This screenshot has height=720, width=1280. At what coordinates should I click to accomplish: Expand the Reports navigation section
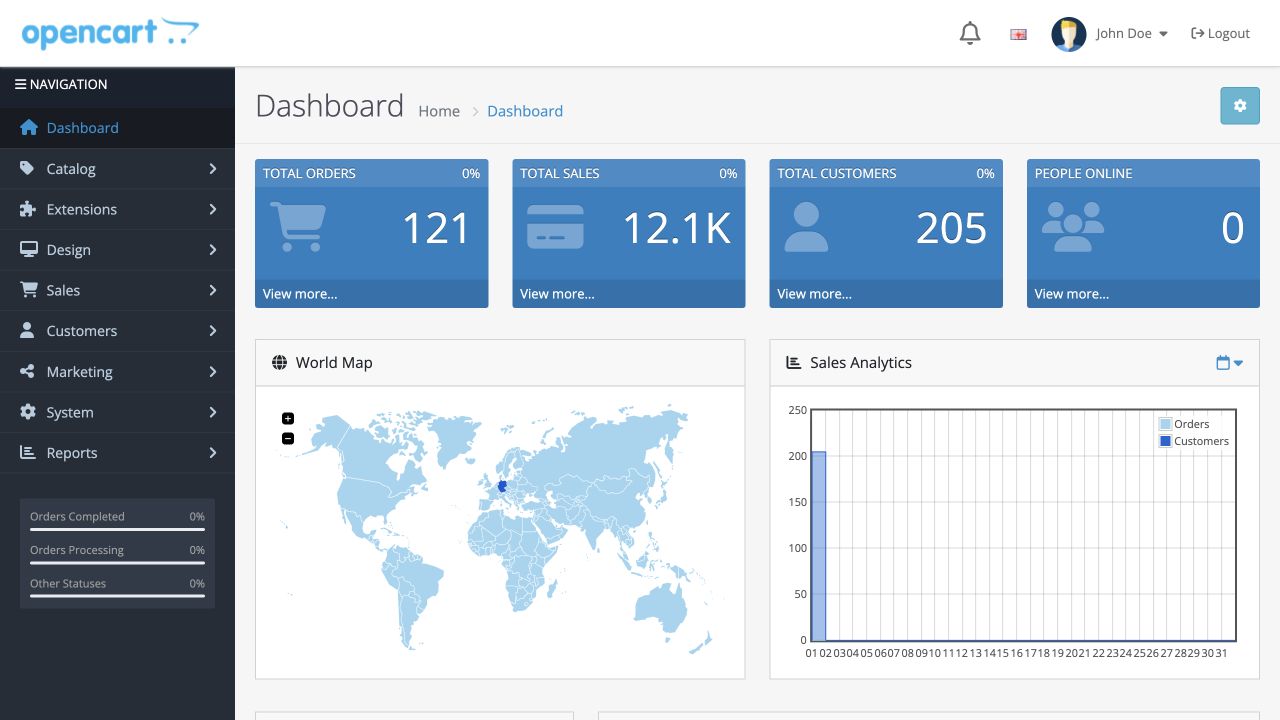(118, 453)
